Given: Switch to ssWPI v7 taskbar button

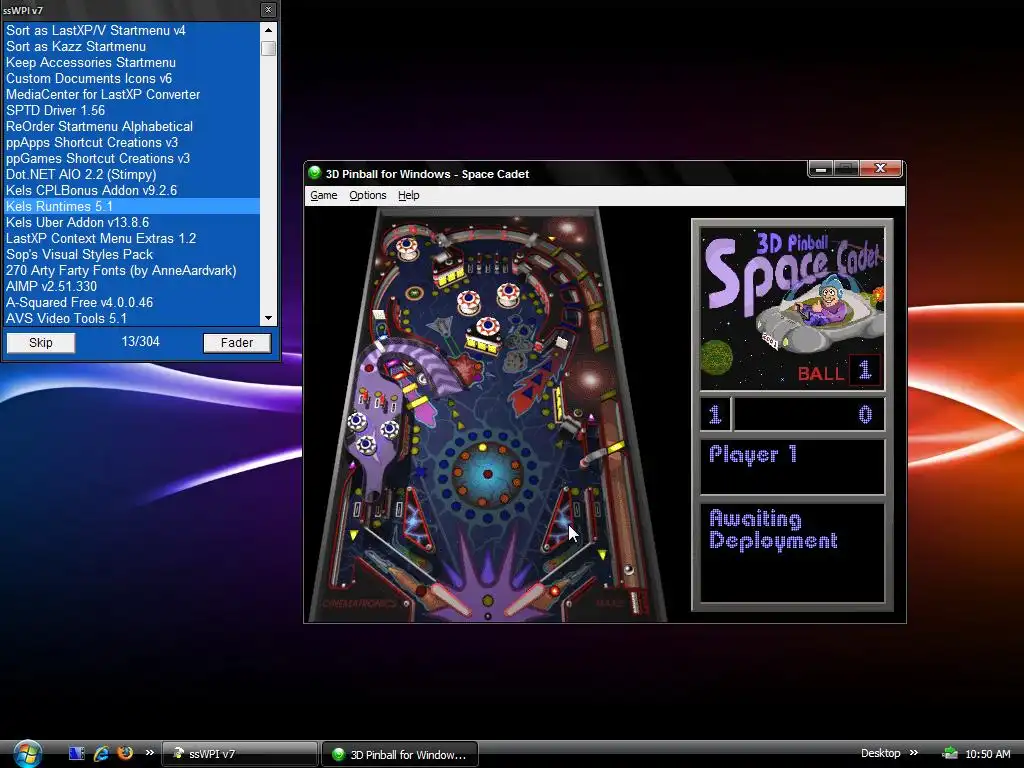Looking at the screenshot, I should [x=239, y=754].
